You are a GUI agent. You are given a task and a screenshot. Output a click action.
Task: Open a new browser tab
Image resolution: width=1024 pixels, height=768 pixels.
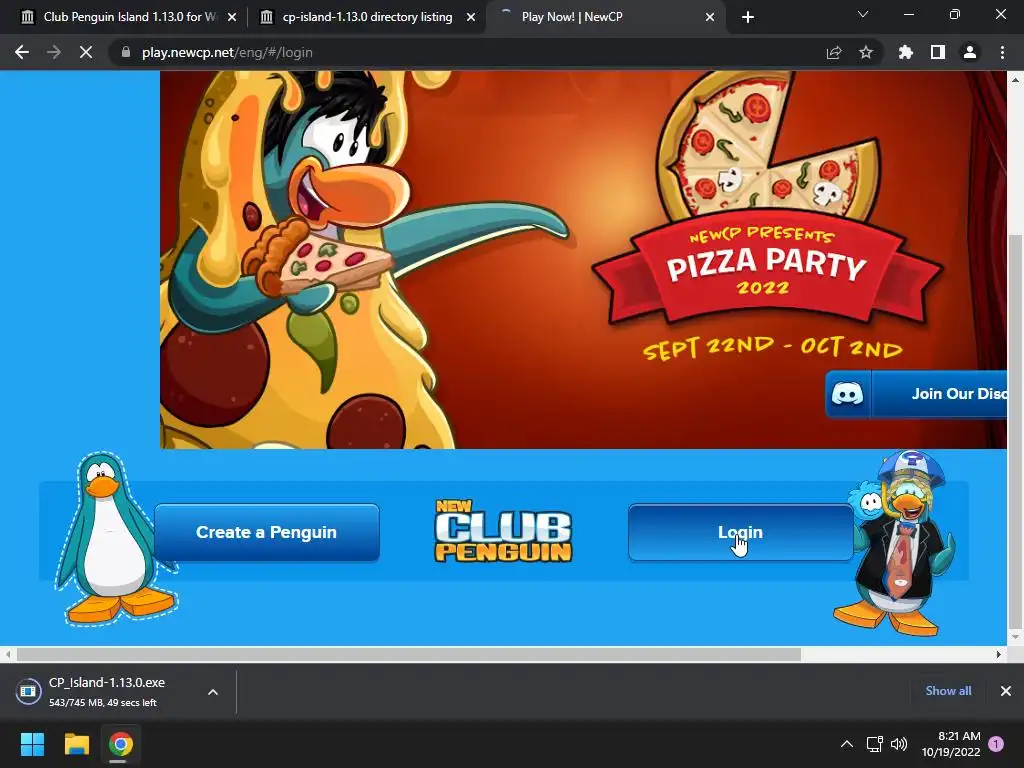[x=748, y=17]
